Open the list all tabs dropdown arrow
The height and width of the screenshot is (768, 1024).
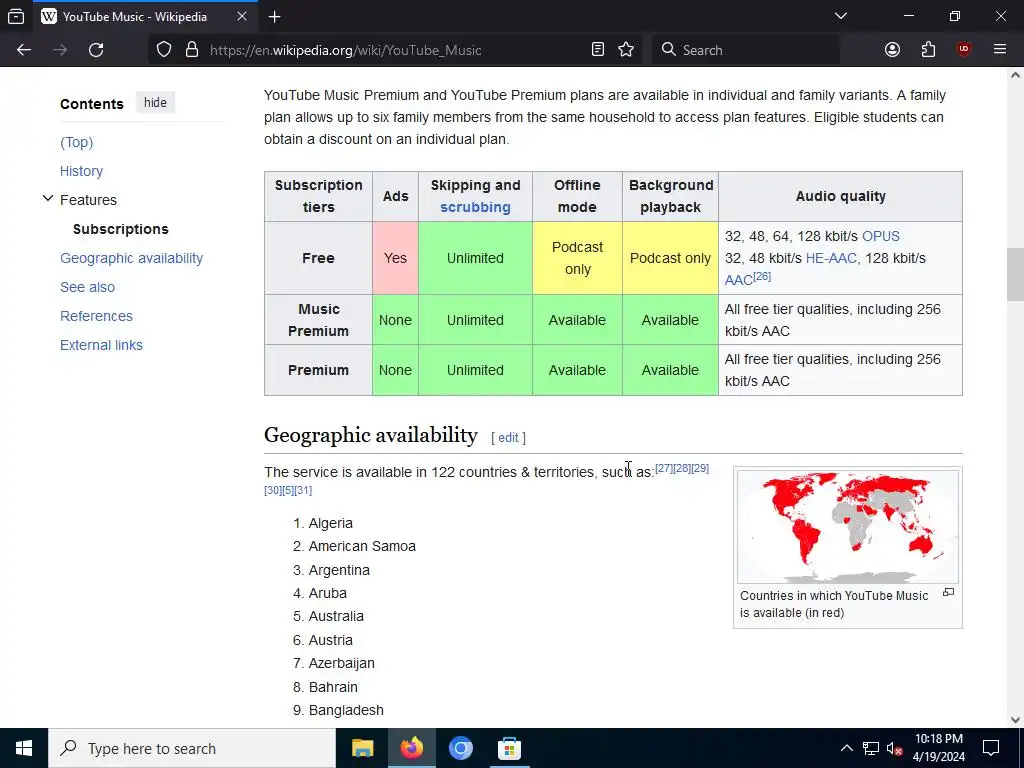tap(841, 16)
